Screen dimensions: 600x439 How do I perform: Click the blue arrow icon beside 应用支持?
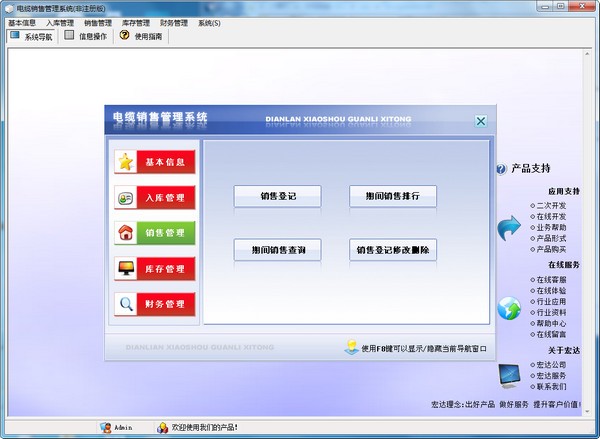(510, 228)
